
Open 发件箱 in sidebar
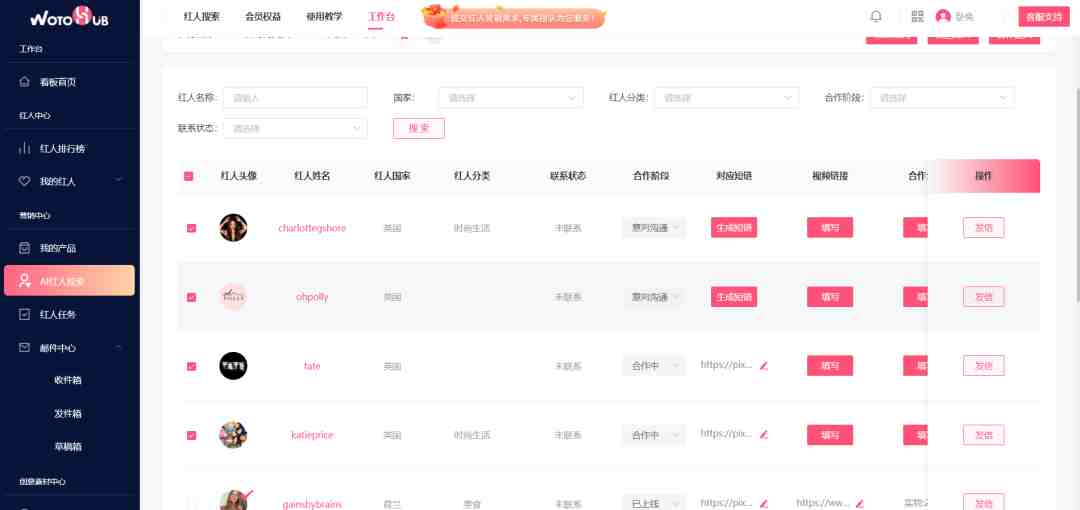coord(68,414)
